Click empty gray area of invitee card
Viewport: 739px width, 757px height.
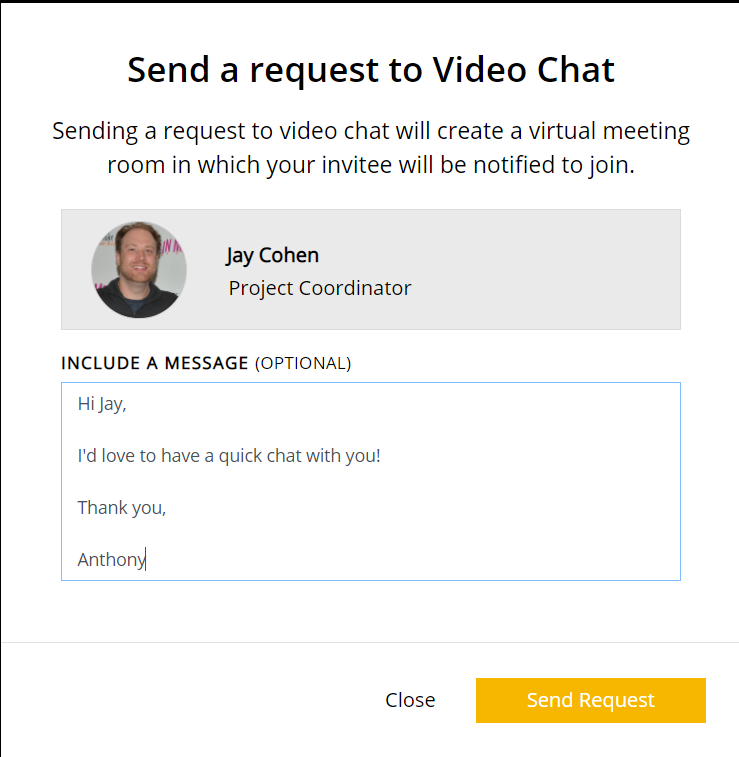[545, 269]
